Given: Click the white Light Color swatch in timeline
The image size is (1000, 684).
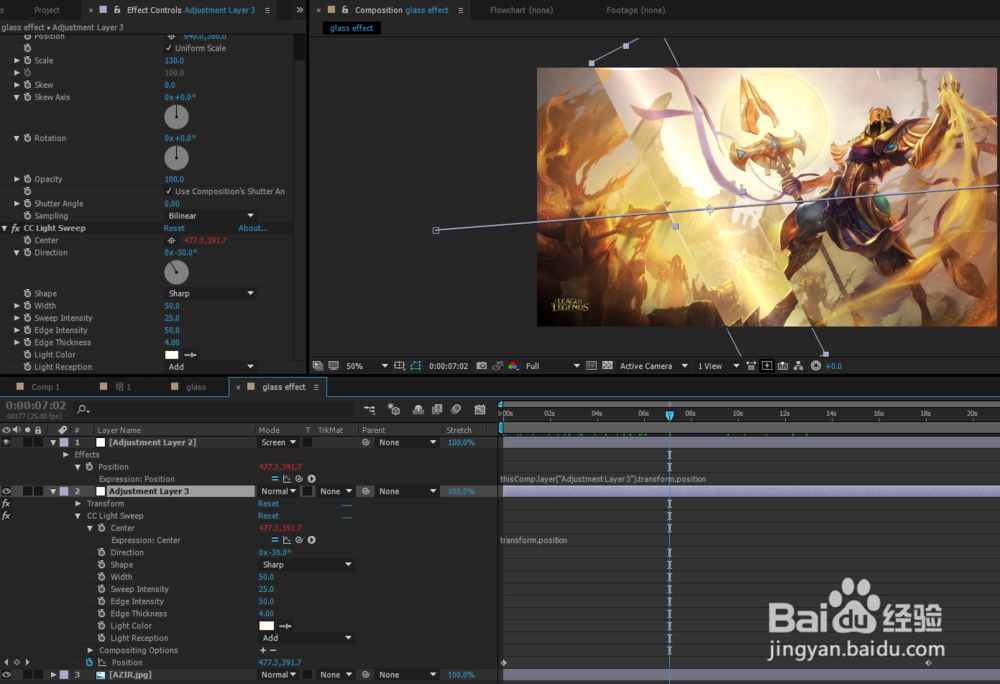Looking at the screenshot, I should click(267, 626).
